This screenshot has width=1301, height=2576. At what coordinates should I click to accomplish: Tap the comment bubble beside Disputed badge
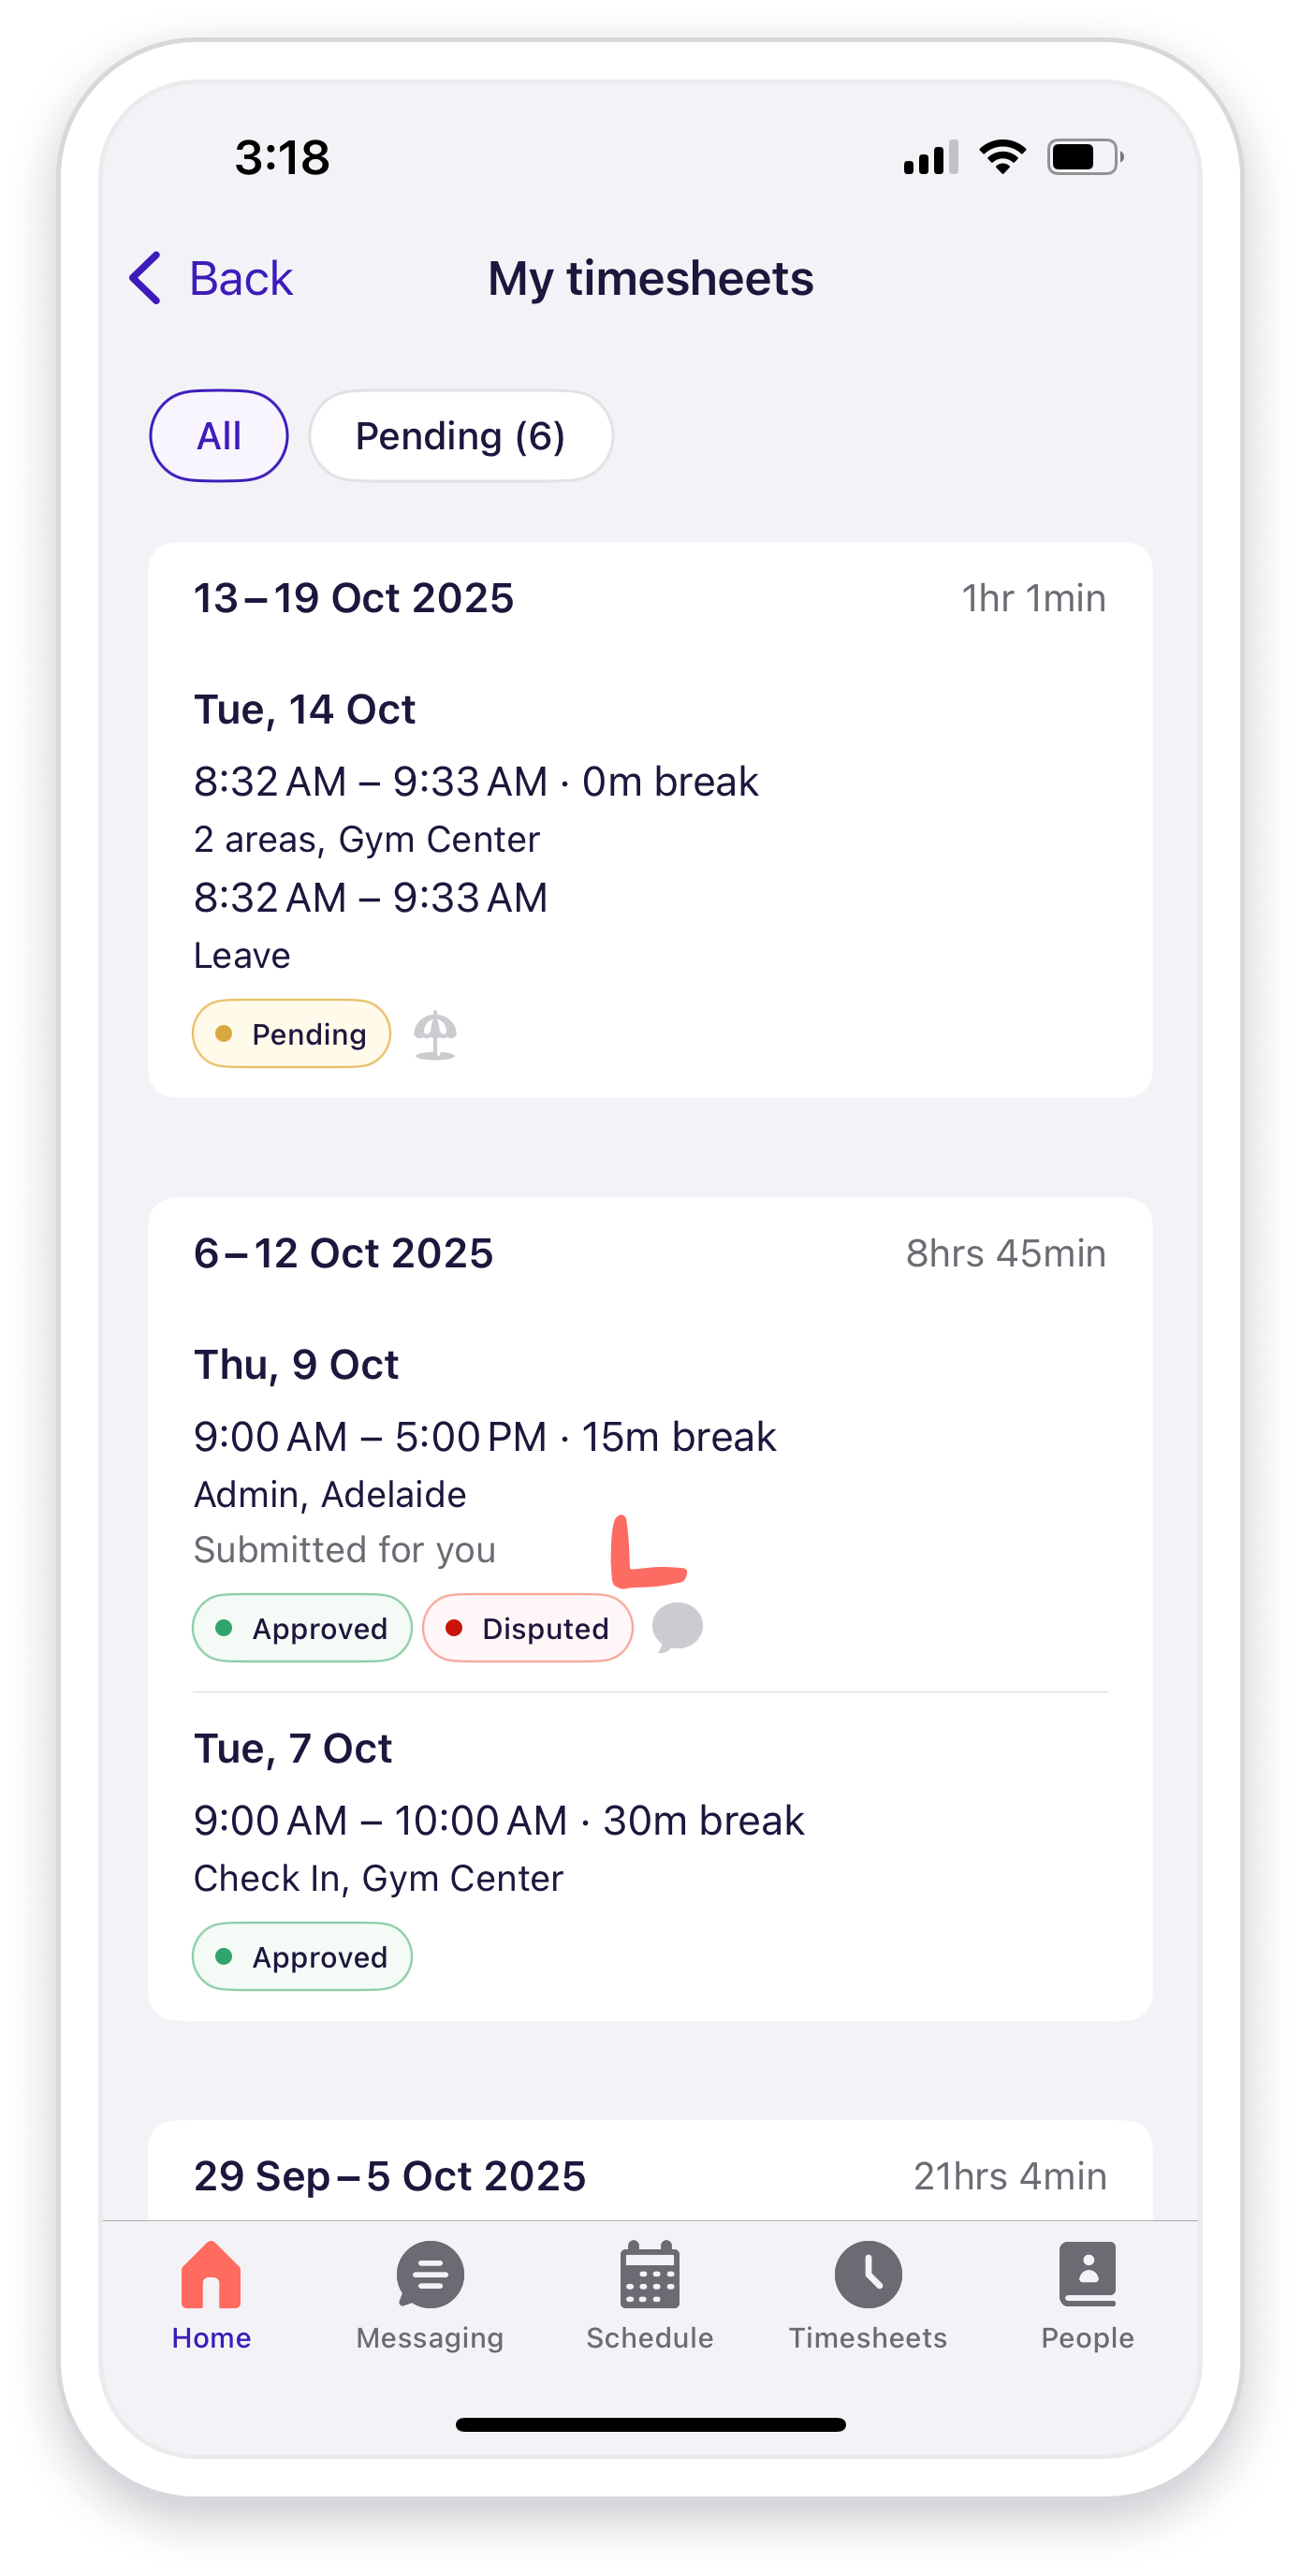pos(677,1627)
